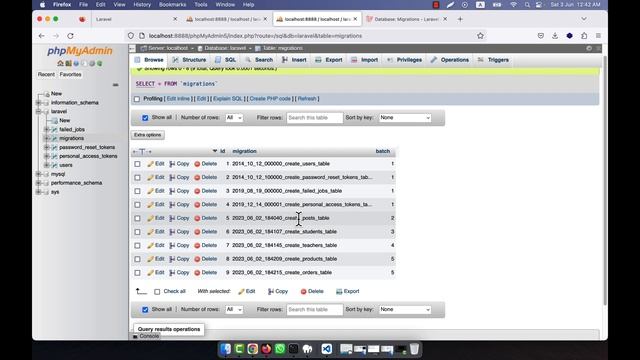The image size is (640, 360).
Task: Go back with the browser back arrow
Action: 42,36
